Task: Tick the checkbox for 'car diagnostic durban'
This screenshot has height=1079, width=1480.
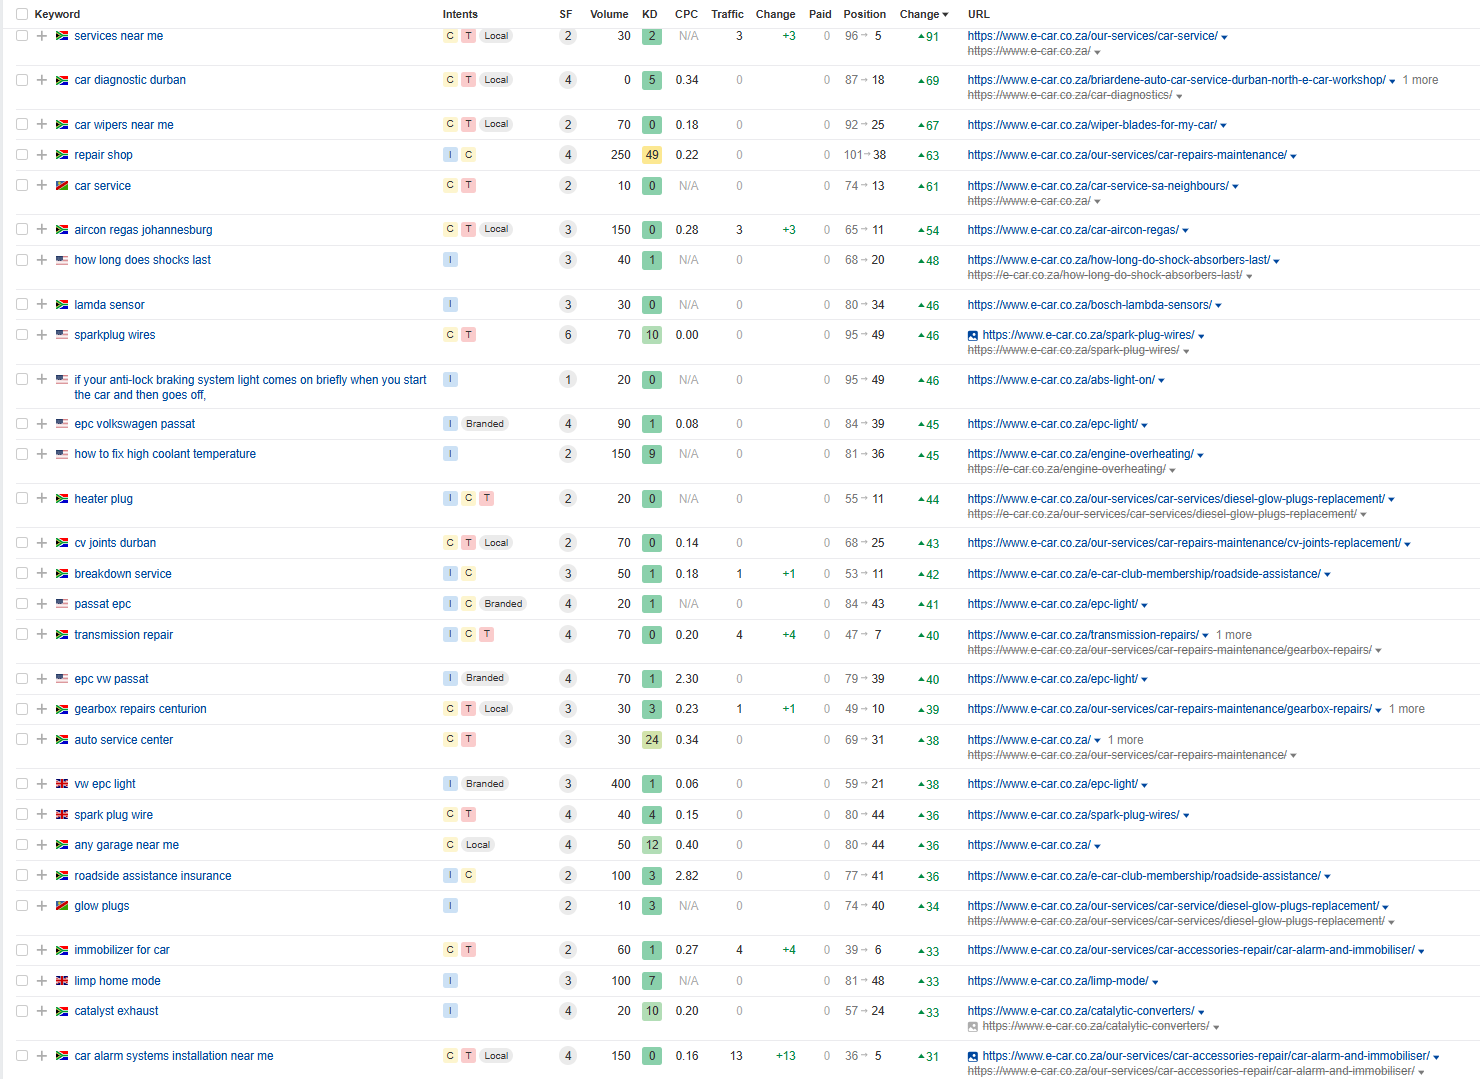Action: [22, 80]
